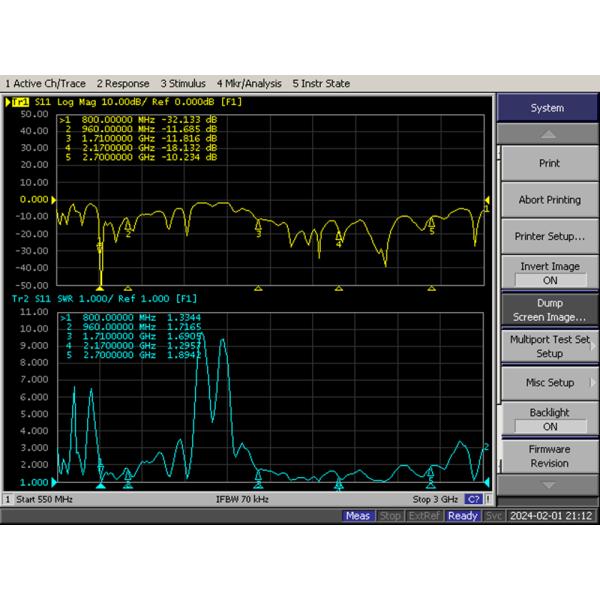Expand the Misc Setup submenu
Screen dimensions: 600x600
click(549, 383)
